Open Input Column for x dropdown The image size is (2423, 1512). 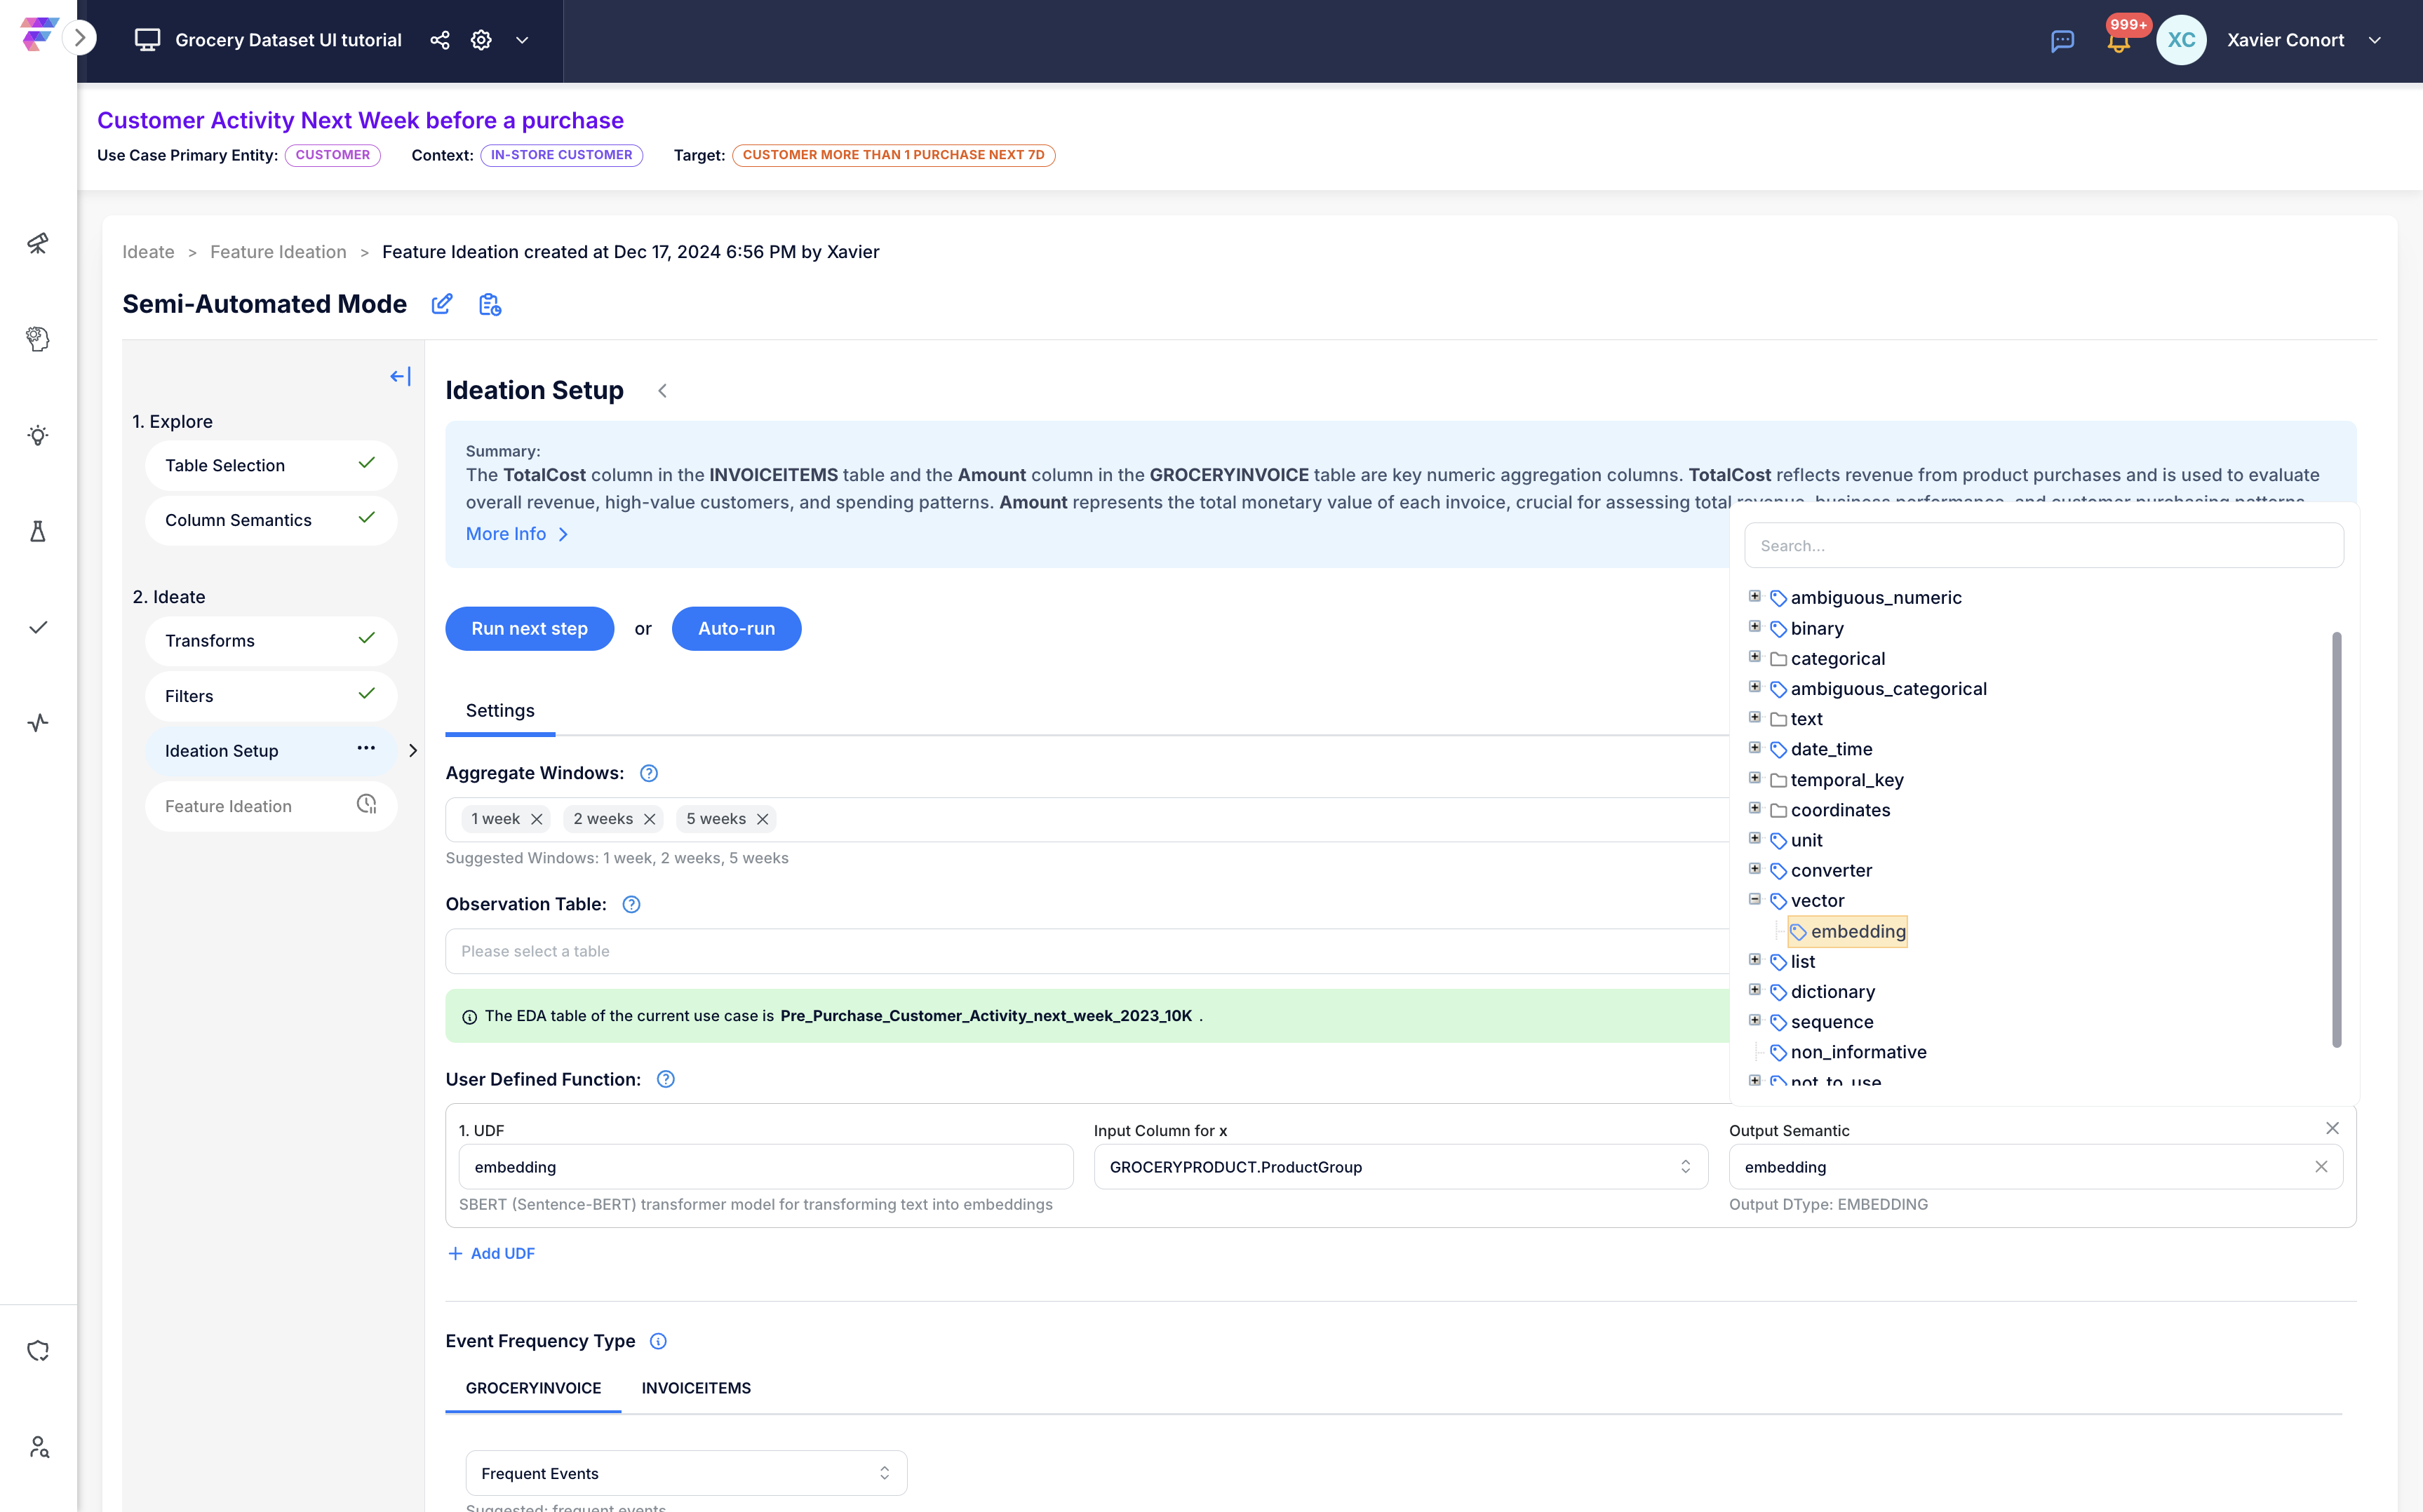pos(1400,1167)
